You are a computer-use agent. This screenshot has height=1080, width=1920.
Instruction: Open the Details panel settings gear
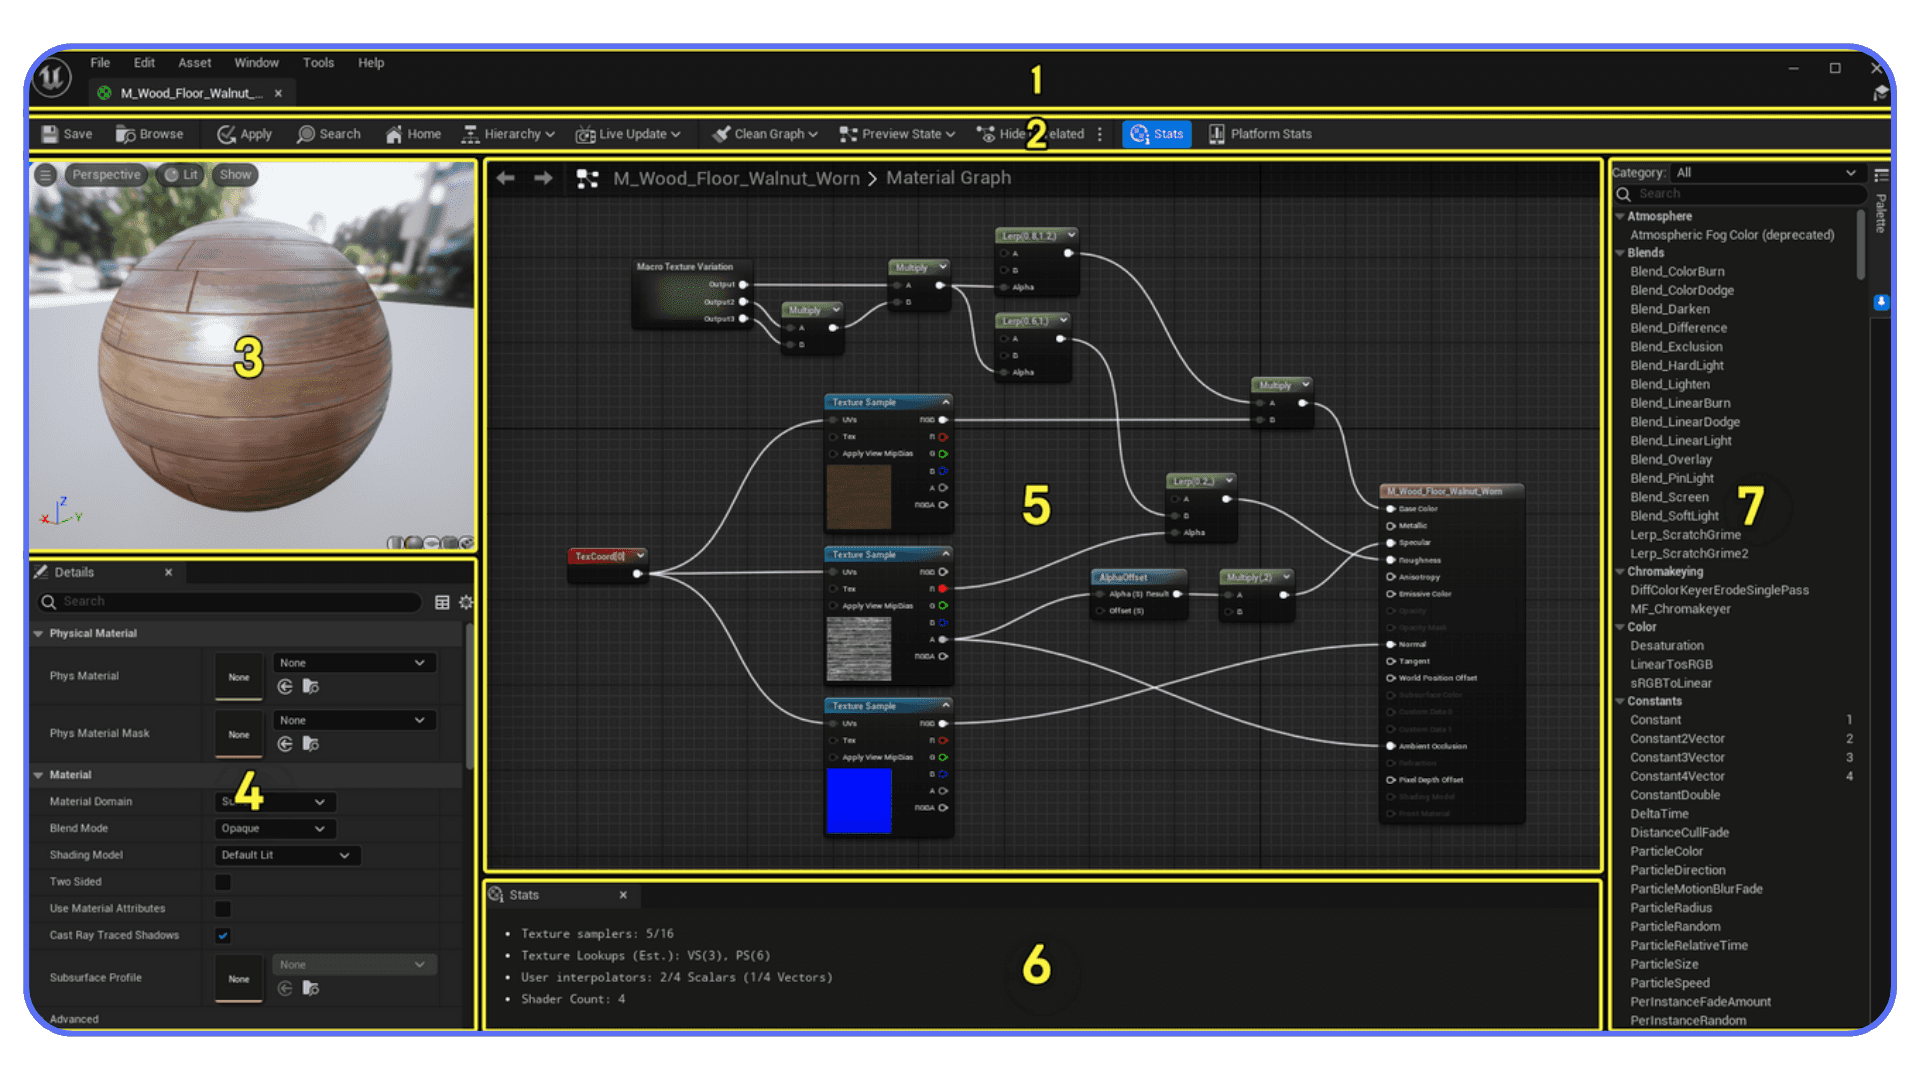pyautogui.click(x=466, y=602)
